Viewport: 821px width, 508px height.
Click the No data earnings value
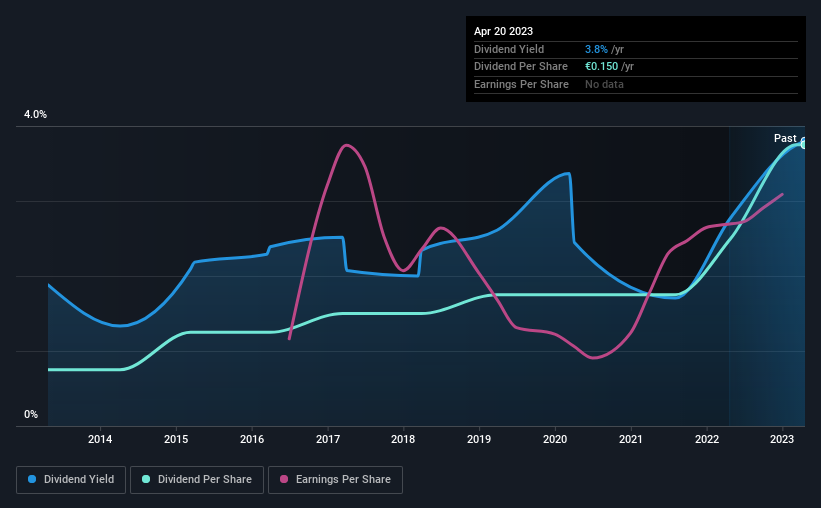(x=604, y=84)
